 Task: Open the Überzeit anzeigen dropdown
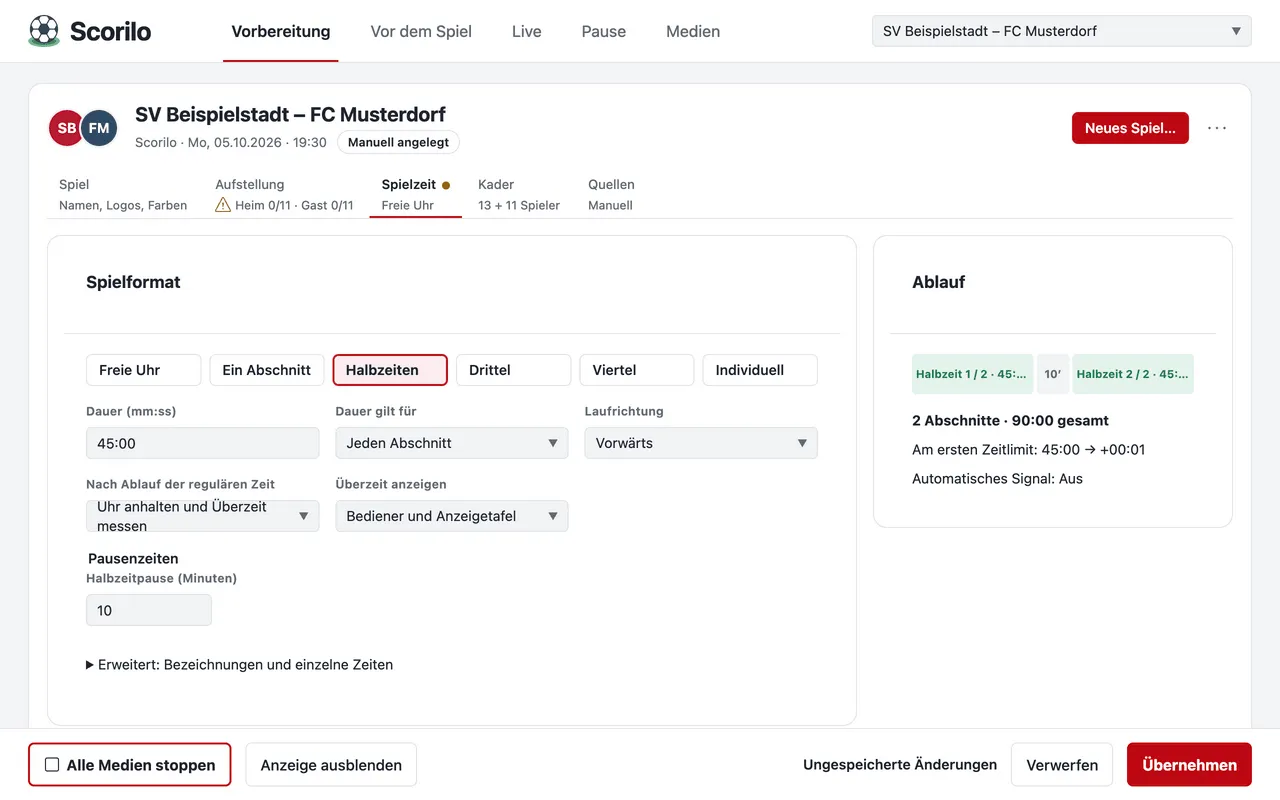pos(451,516)
